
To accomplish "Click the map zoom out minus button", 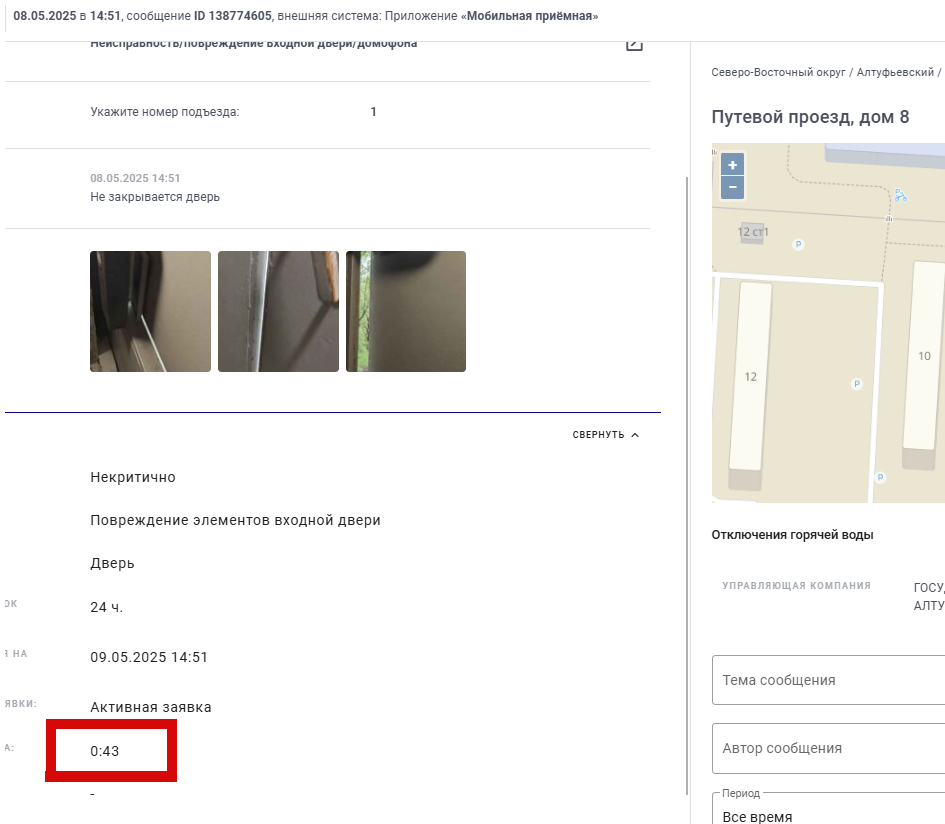I will (732, 187).
